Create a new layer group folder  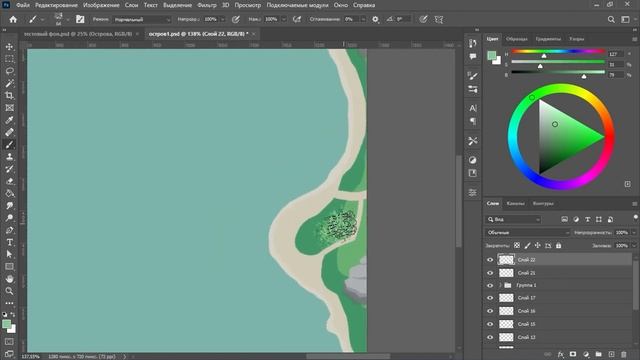598,354
